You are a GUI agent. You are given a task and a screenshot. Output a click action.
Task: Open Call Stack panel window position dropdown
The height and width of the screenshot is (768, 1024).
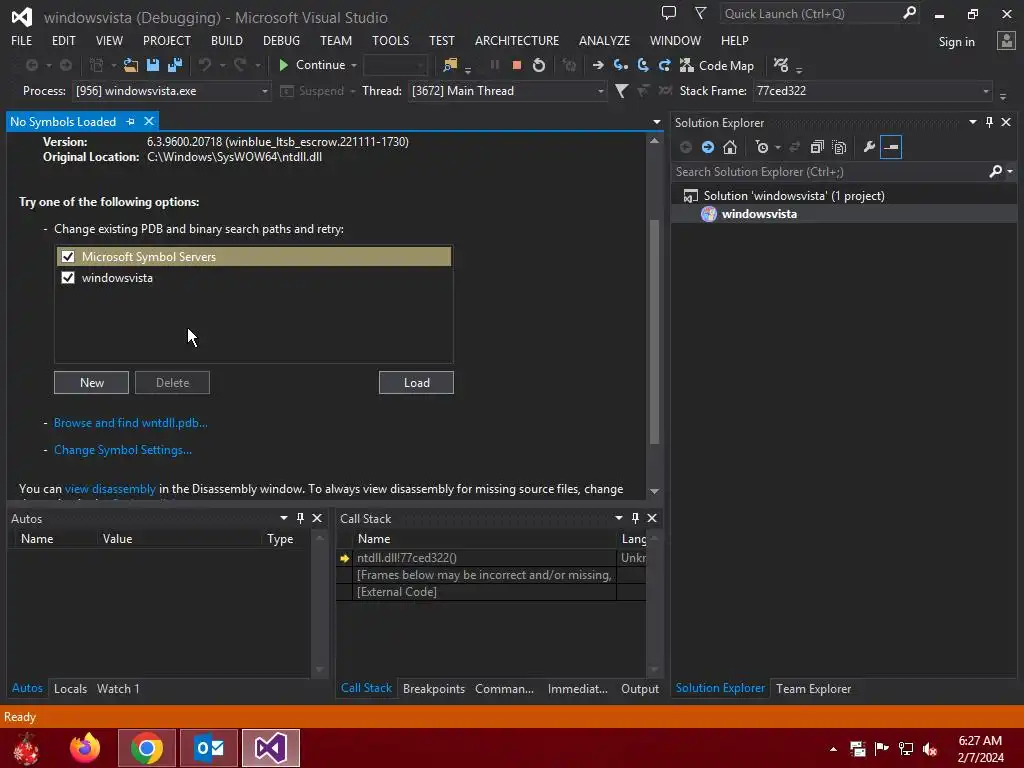click(x=618, y=518)
